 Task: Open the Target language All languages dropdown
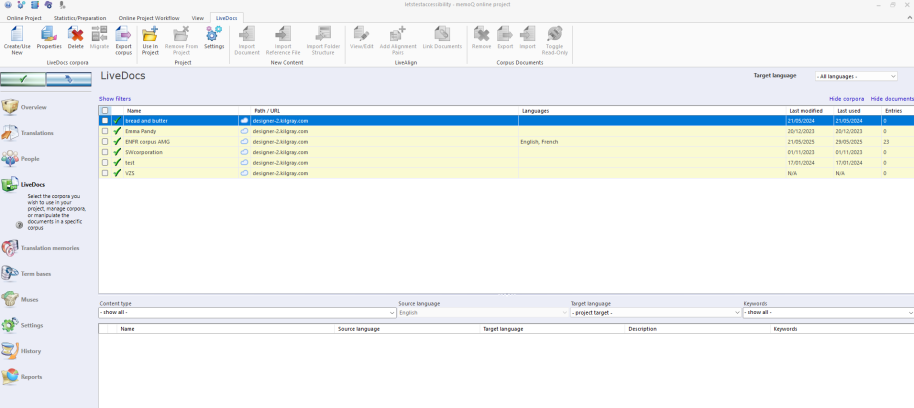click(855, 76)
